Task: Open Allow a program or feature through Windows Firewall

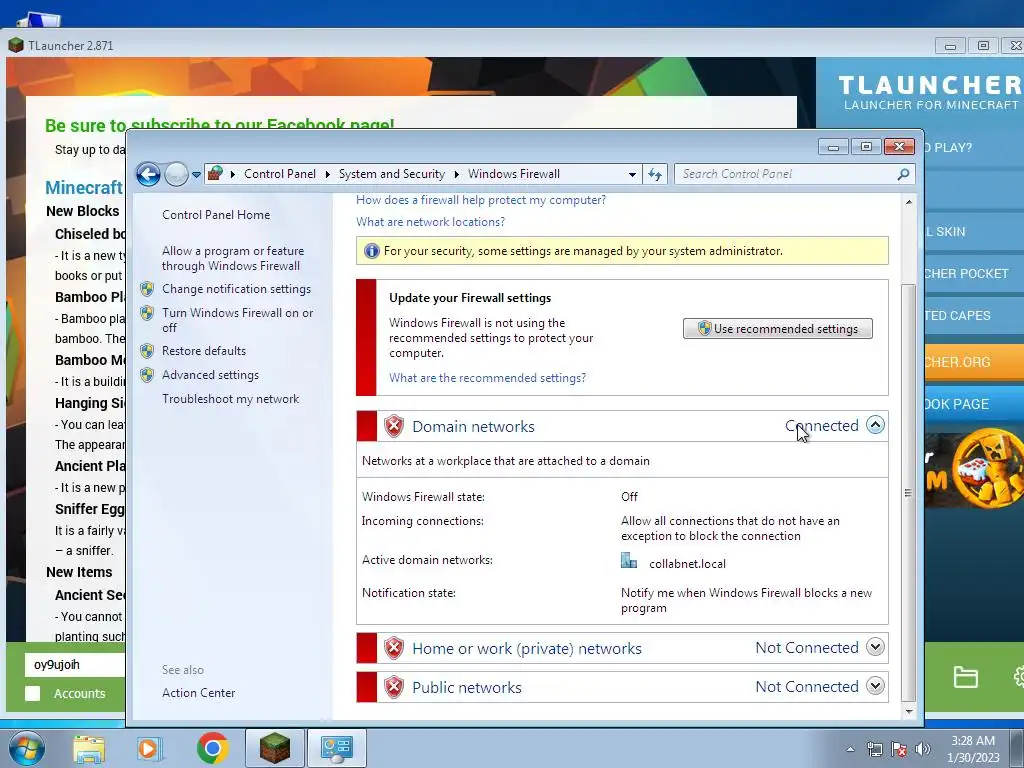Action: pos(232,259)
